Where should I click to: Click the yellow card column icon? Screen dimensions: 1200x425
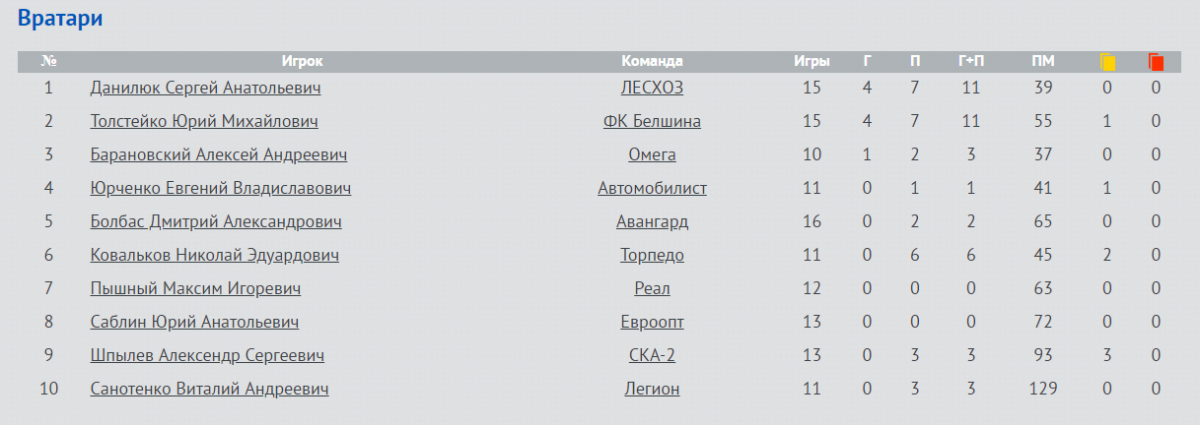click(x=1107, y=62)
